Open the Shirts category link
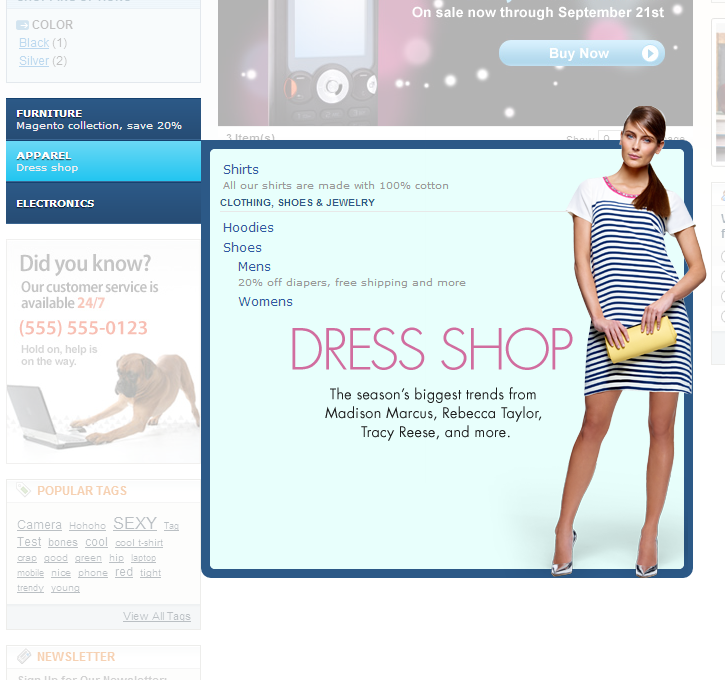The width and height of the screenshot is (725, 680). pyautogui.click(x=240, y=170)
